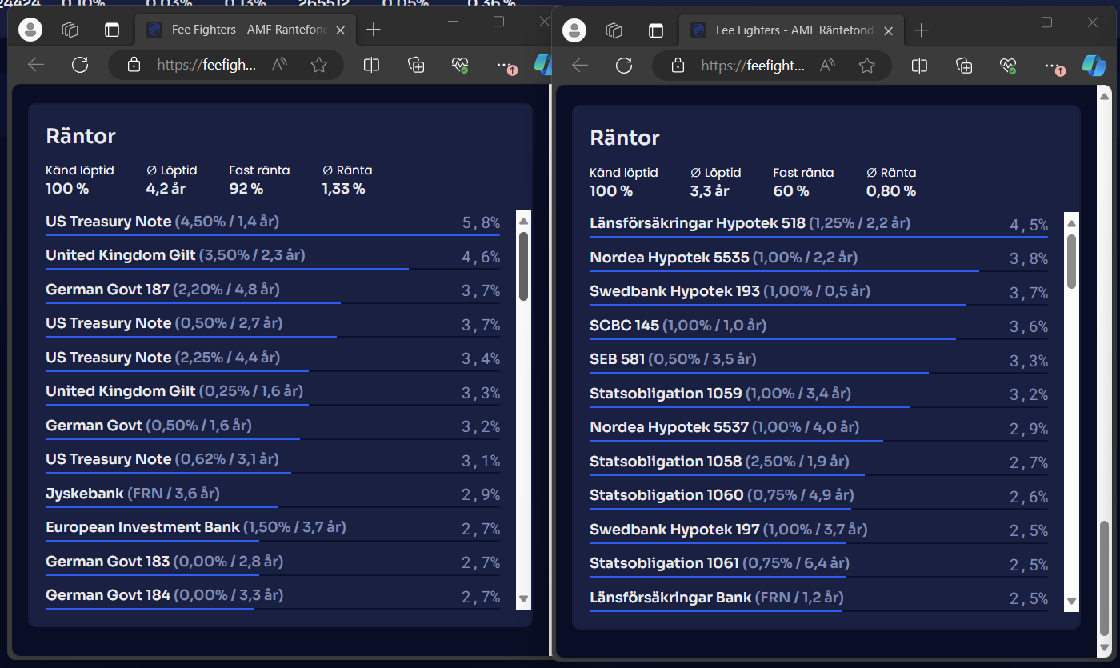This screenshot has width=1120, height=668.
Task: Click the URL field in the right window
Action: coord(752,66)
